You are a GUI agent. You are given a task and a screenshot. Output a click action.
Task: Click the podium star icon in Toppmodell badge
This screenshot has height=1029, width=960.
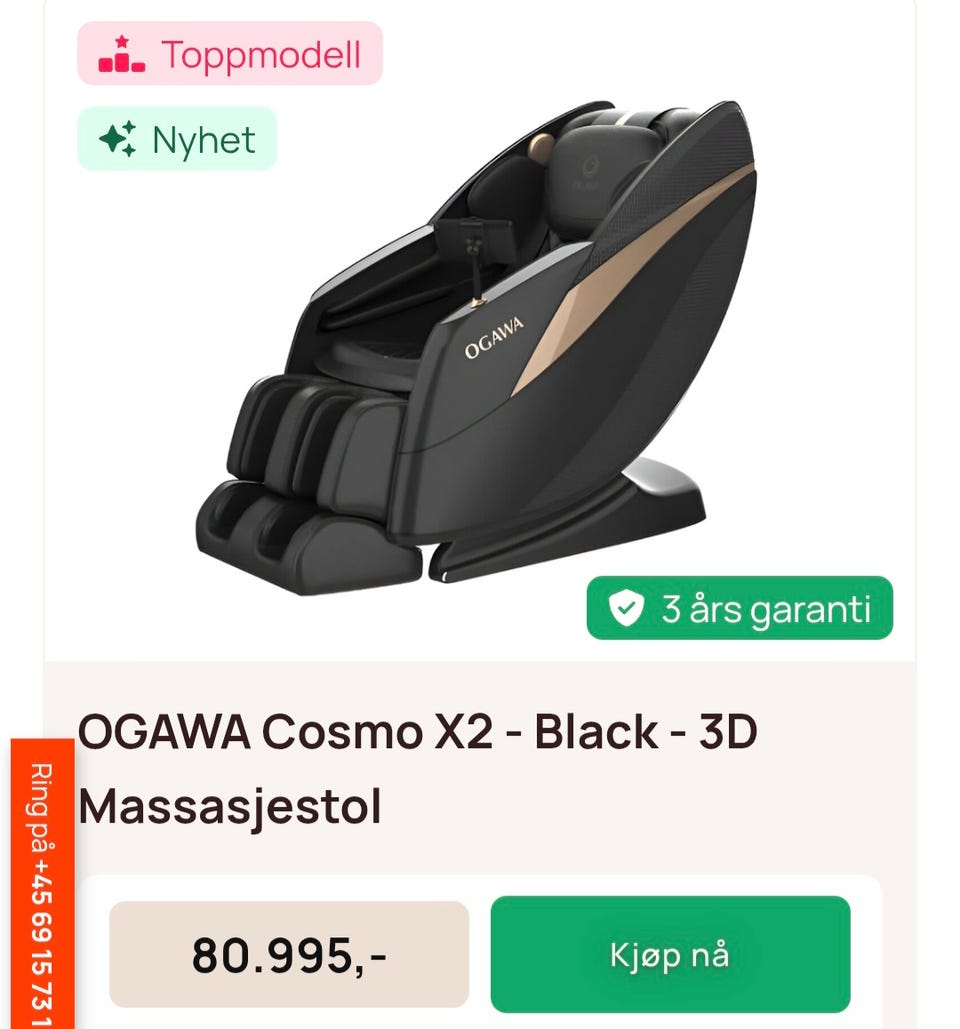point(121,54)
